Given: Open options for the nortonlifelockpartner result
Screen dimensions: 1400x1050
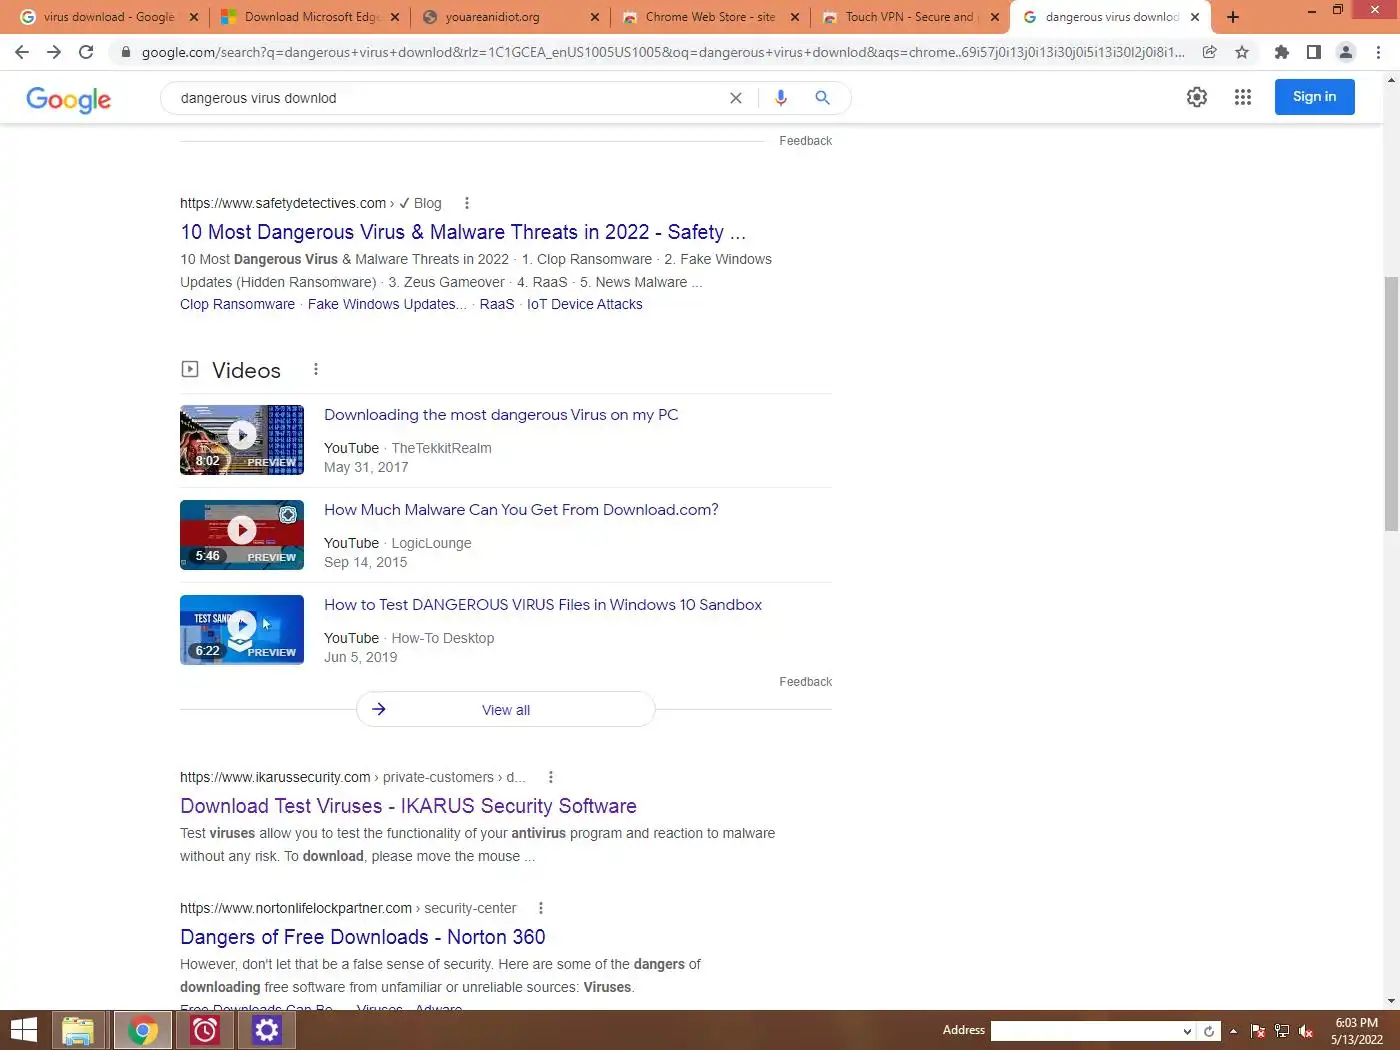Looking at the screenshot, I should 541,908.
